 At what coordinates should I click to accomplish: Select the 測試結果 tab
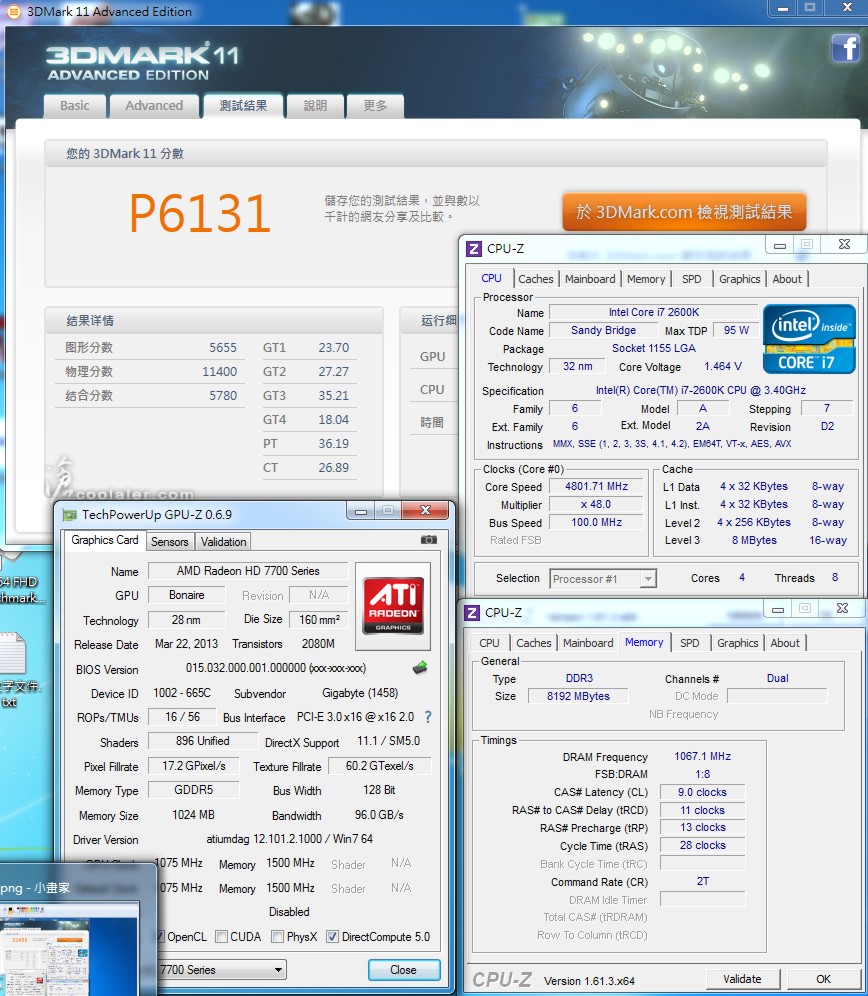click(243, 105)
